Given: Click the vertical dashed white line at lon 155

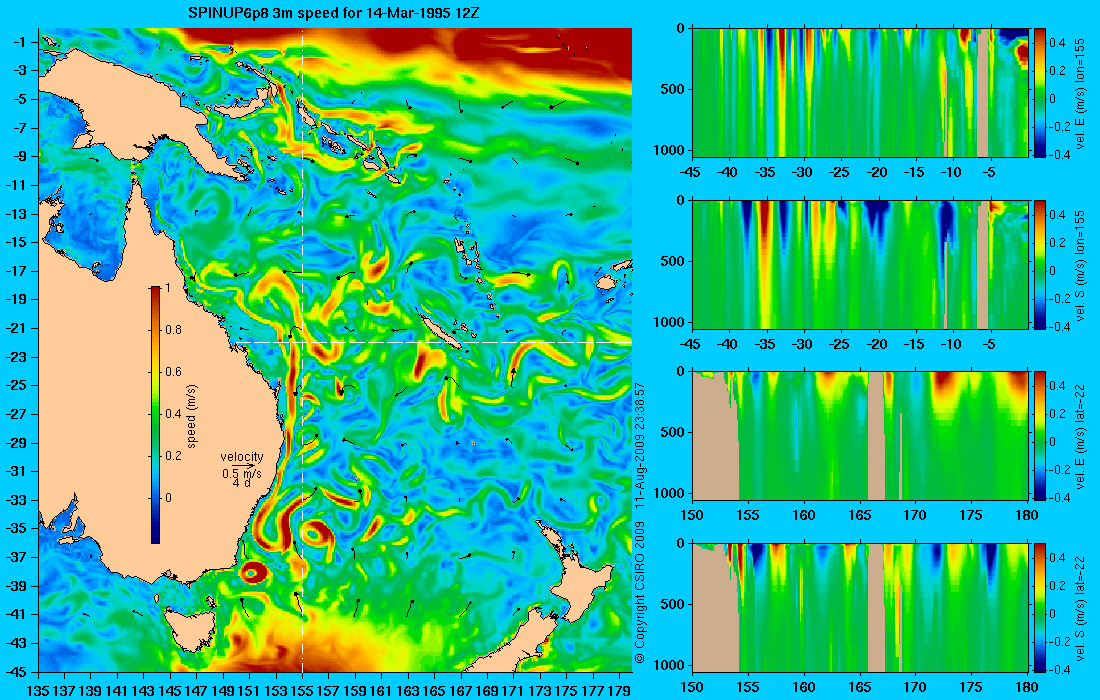Looking at the screenshot, I should (x=302, y=351).
